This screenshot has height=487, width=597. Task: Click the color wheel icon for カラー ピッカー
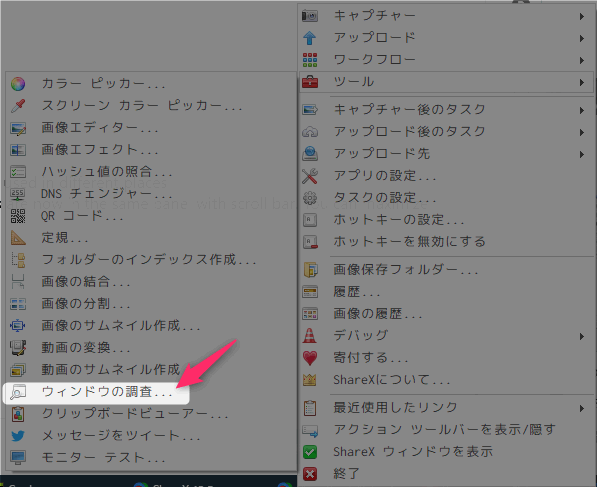(x=18, y=84)
